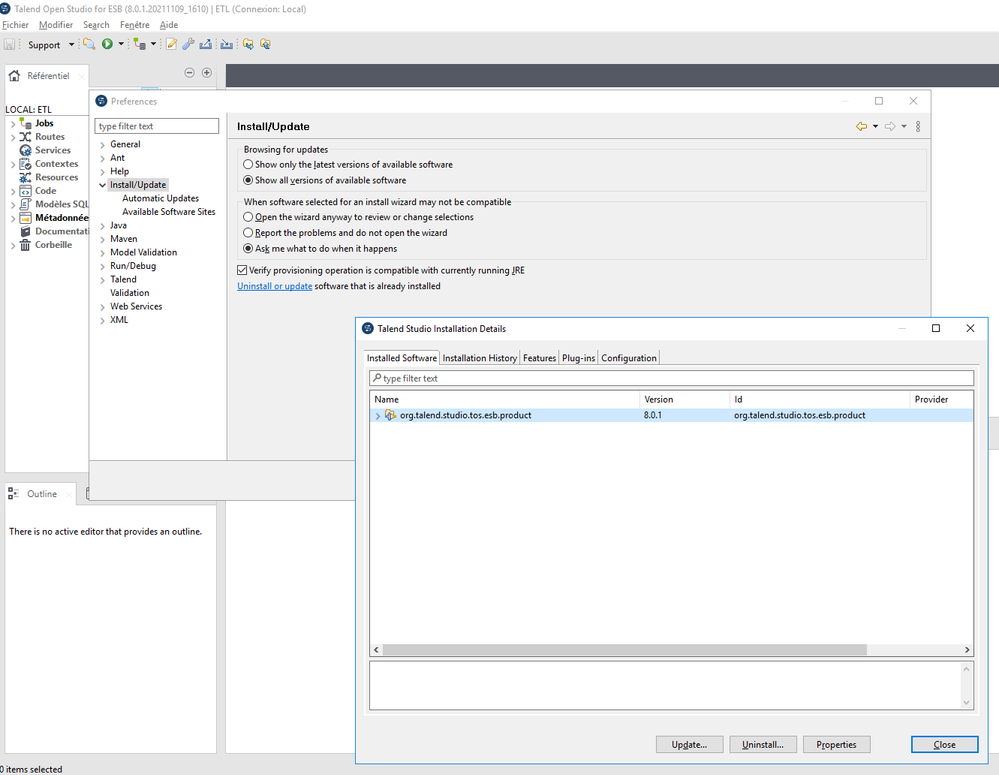Expand the org.talend.studio.tos.esb.product row

(378, 416)
